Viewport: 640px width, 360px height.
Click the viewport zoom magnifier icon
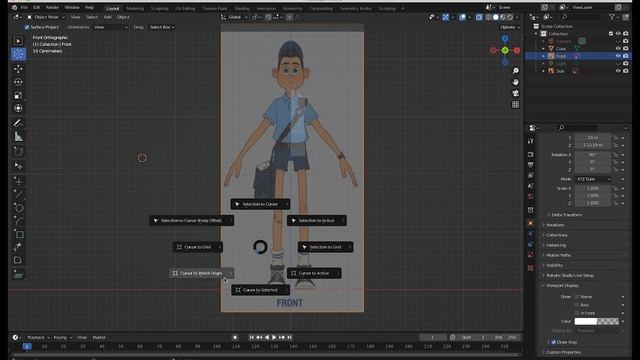click(x=516, y=71)
